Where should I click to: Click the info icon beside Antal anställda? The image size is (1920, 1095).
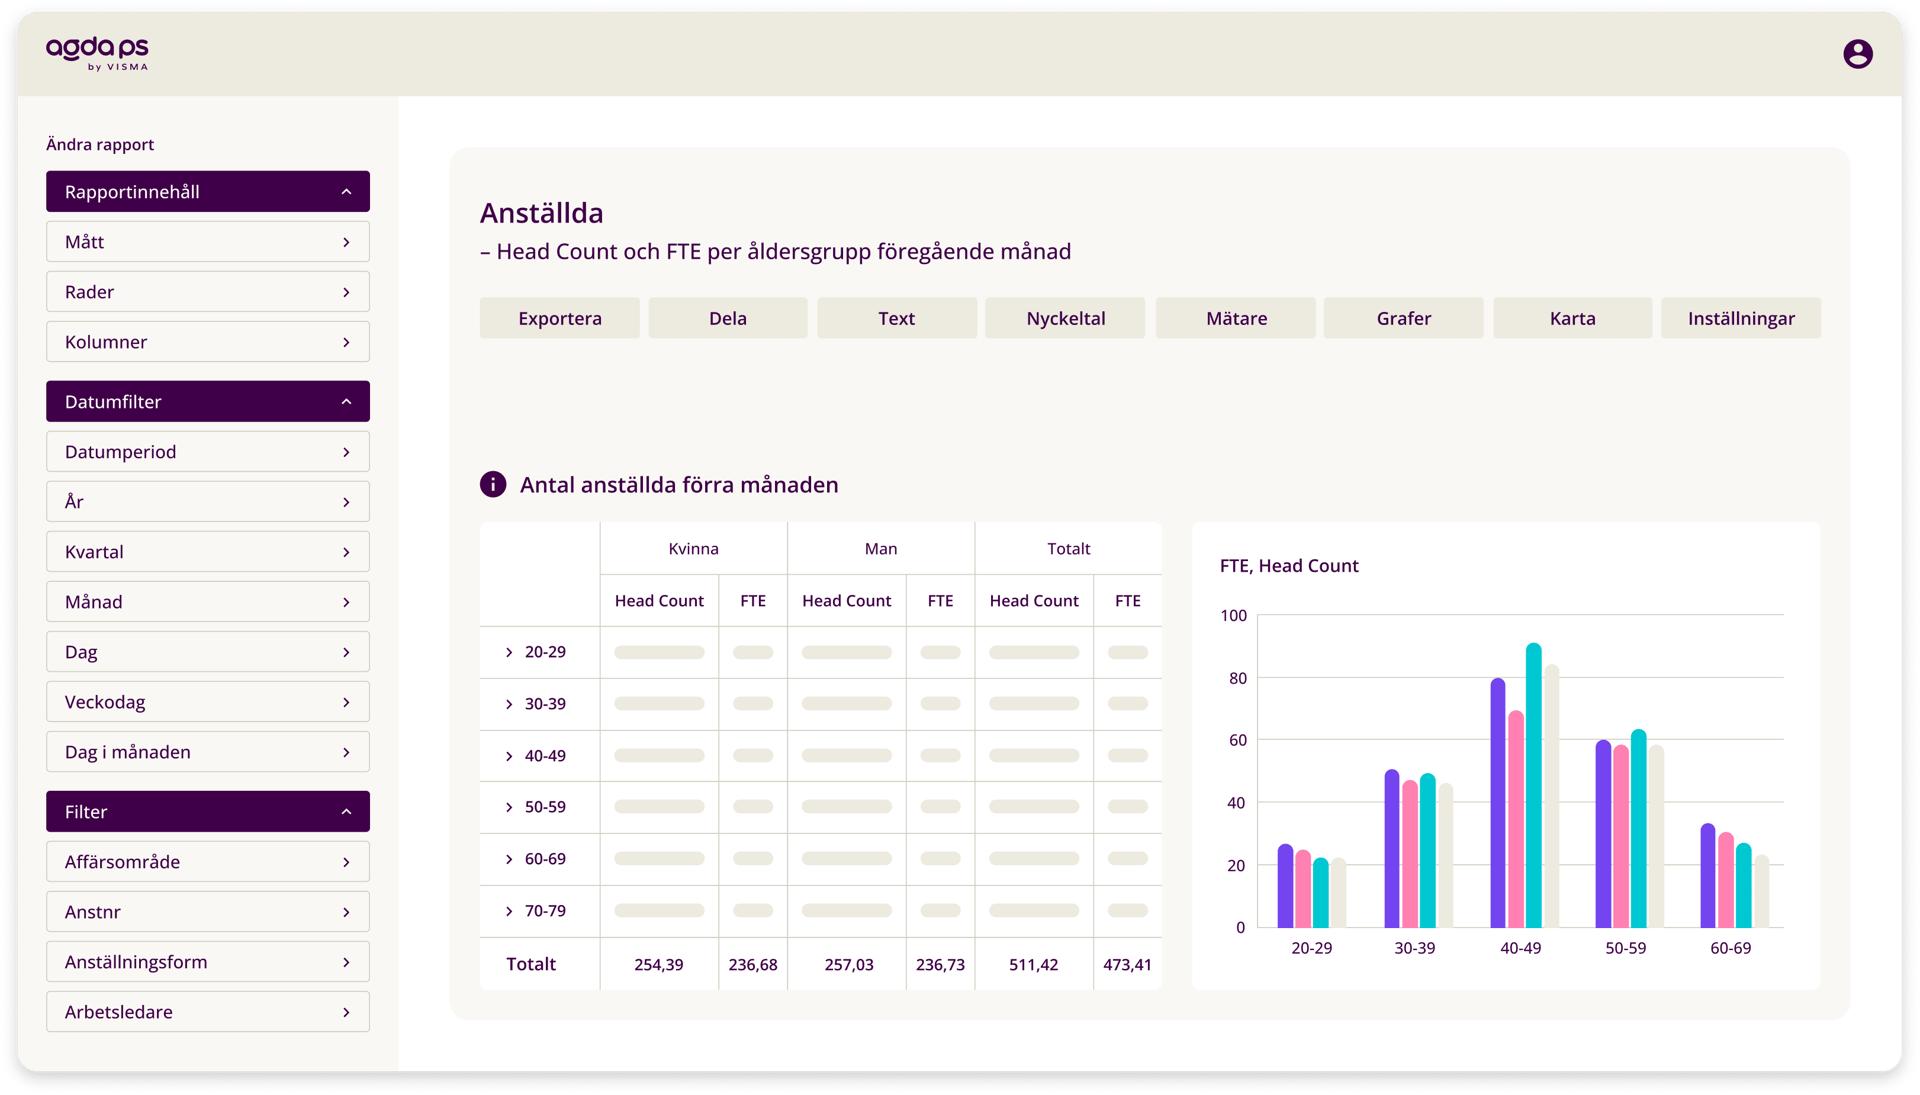point(491,485)
